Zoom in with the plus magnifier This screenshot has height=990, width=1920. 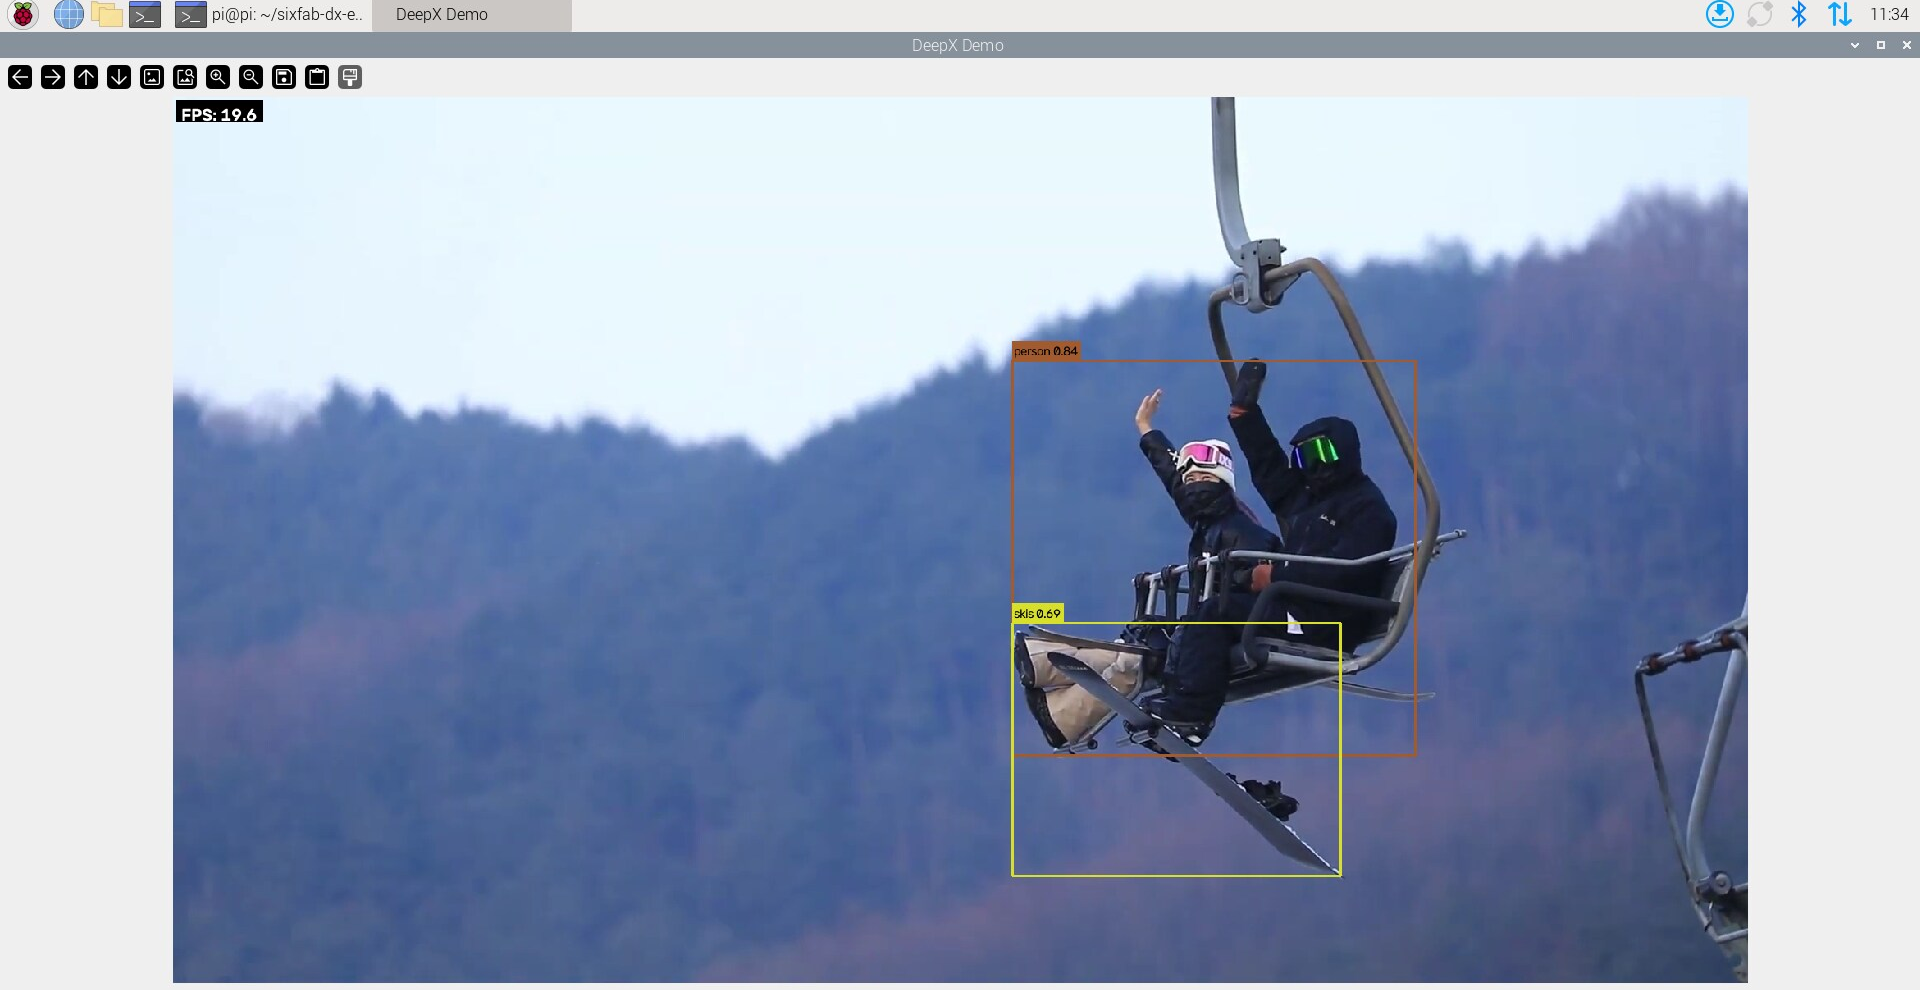tap(218, 77)
